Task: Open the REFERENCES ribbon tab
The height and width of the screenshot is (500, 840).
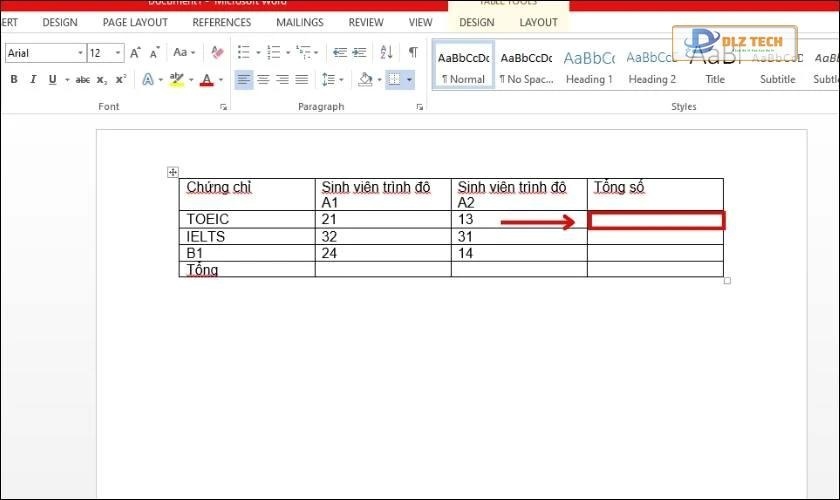Action: (222, 22)
